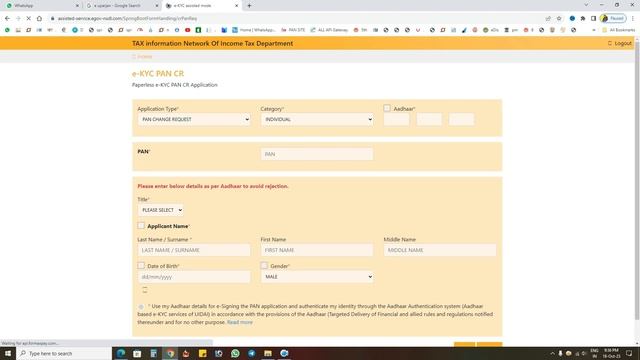The width and height of the screenshot is (640, 360).
Task: Click the third Aadhaar number box
Action: [462, 119]
